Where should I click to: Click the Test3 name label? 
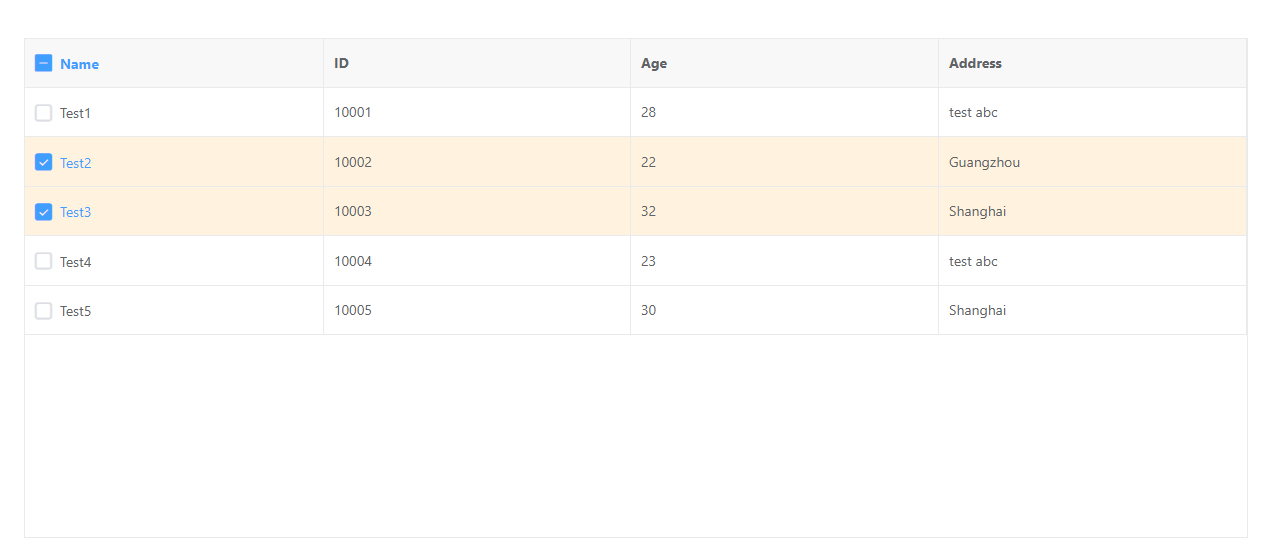(x=75, y=212)
